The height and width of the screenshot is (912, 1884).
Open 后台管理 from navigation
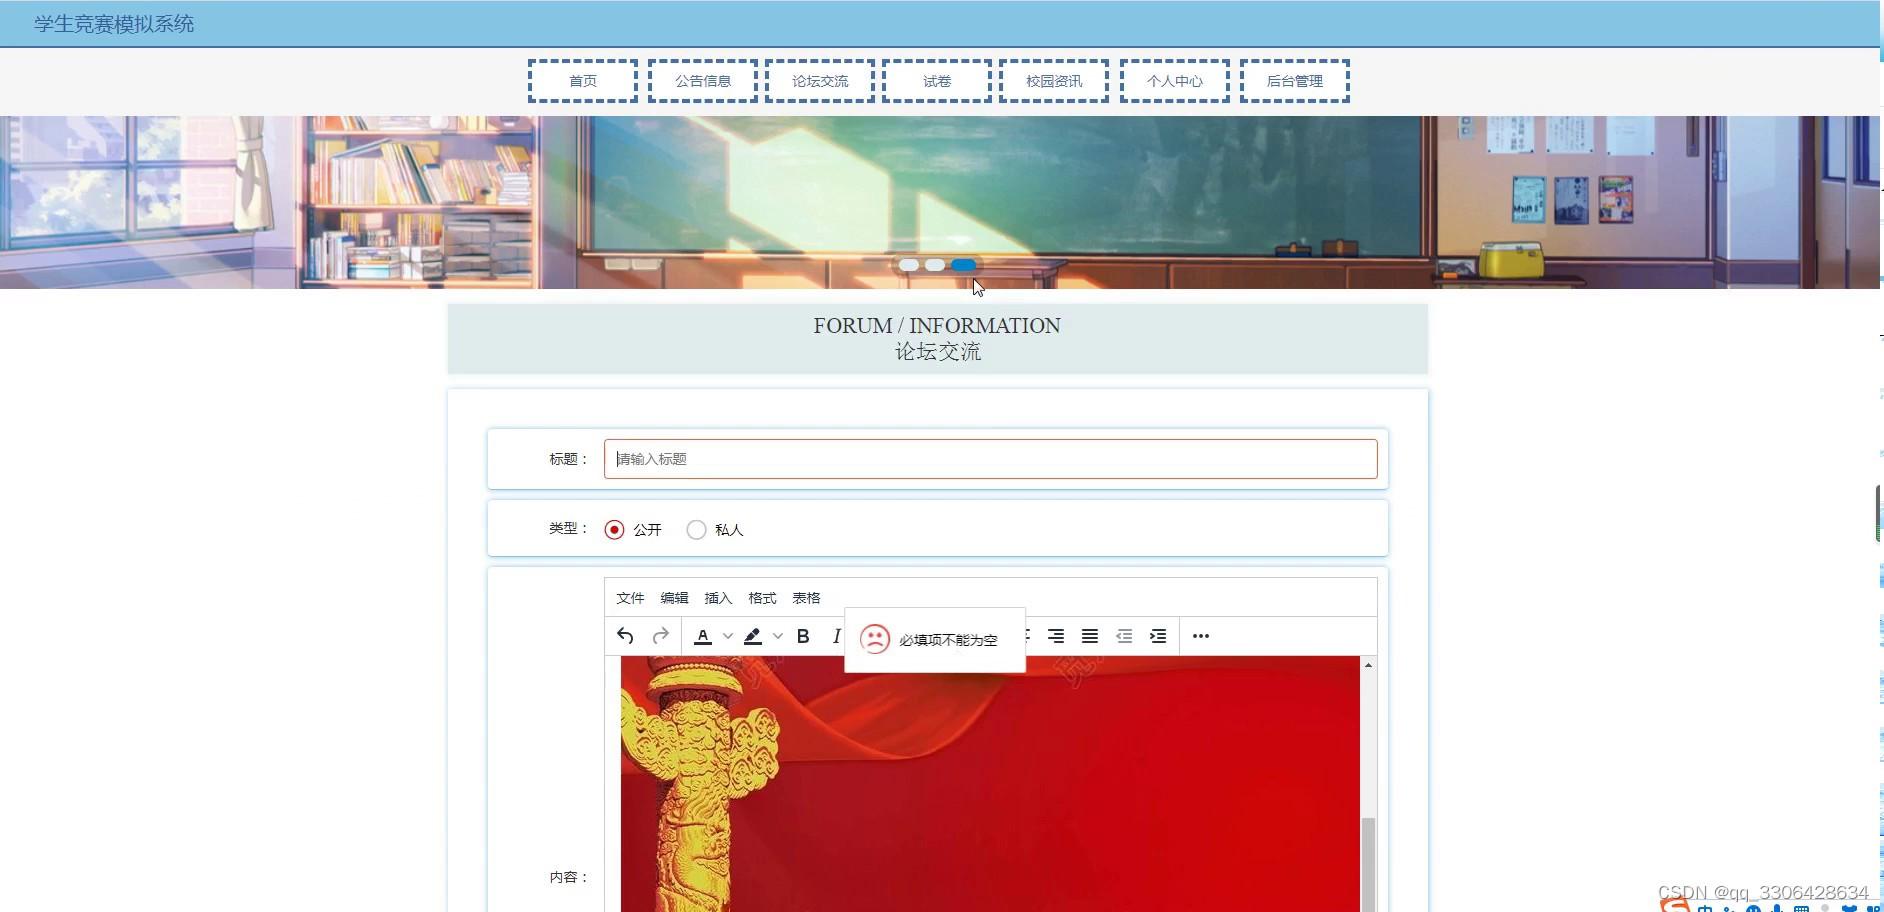tap(1295, 81)
